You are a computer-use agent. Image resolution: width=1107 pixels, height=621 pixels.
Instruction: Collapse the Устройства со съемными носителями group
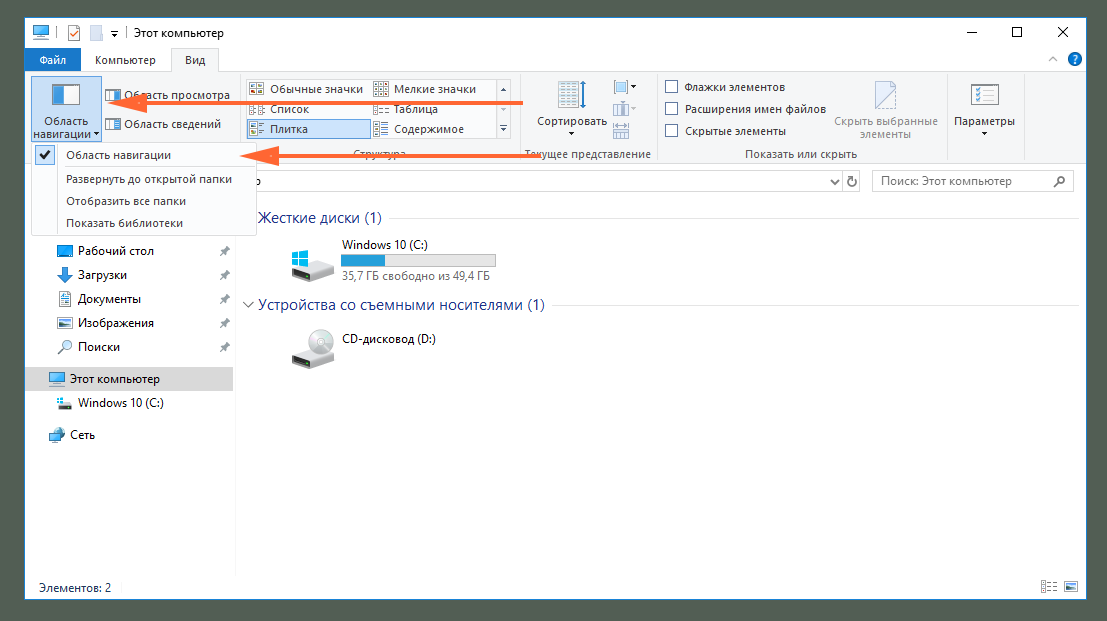tap(248, 305)
